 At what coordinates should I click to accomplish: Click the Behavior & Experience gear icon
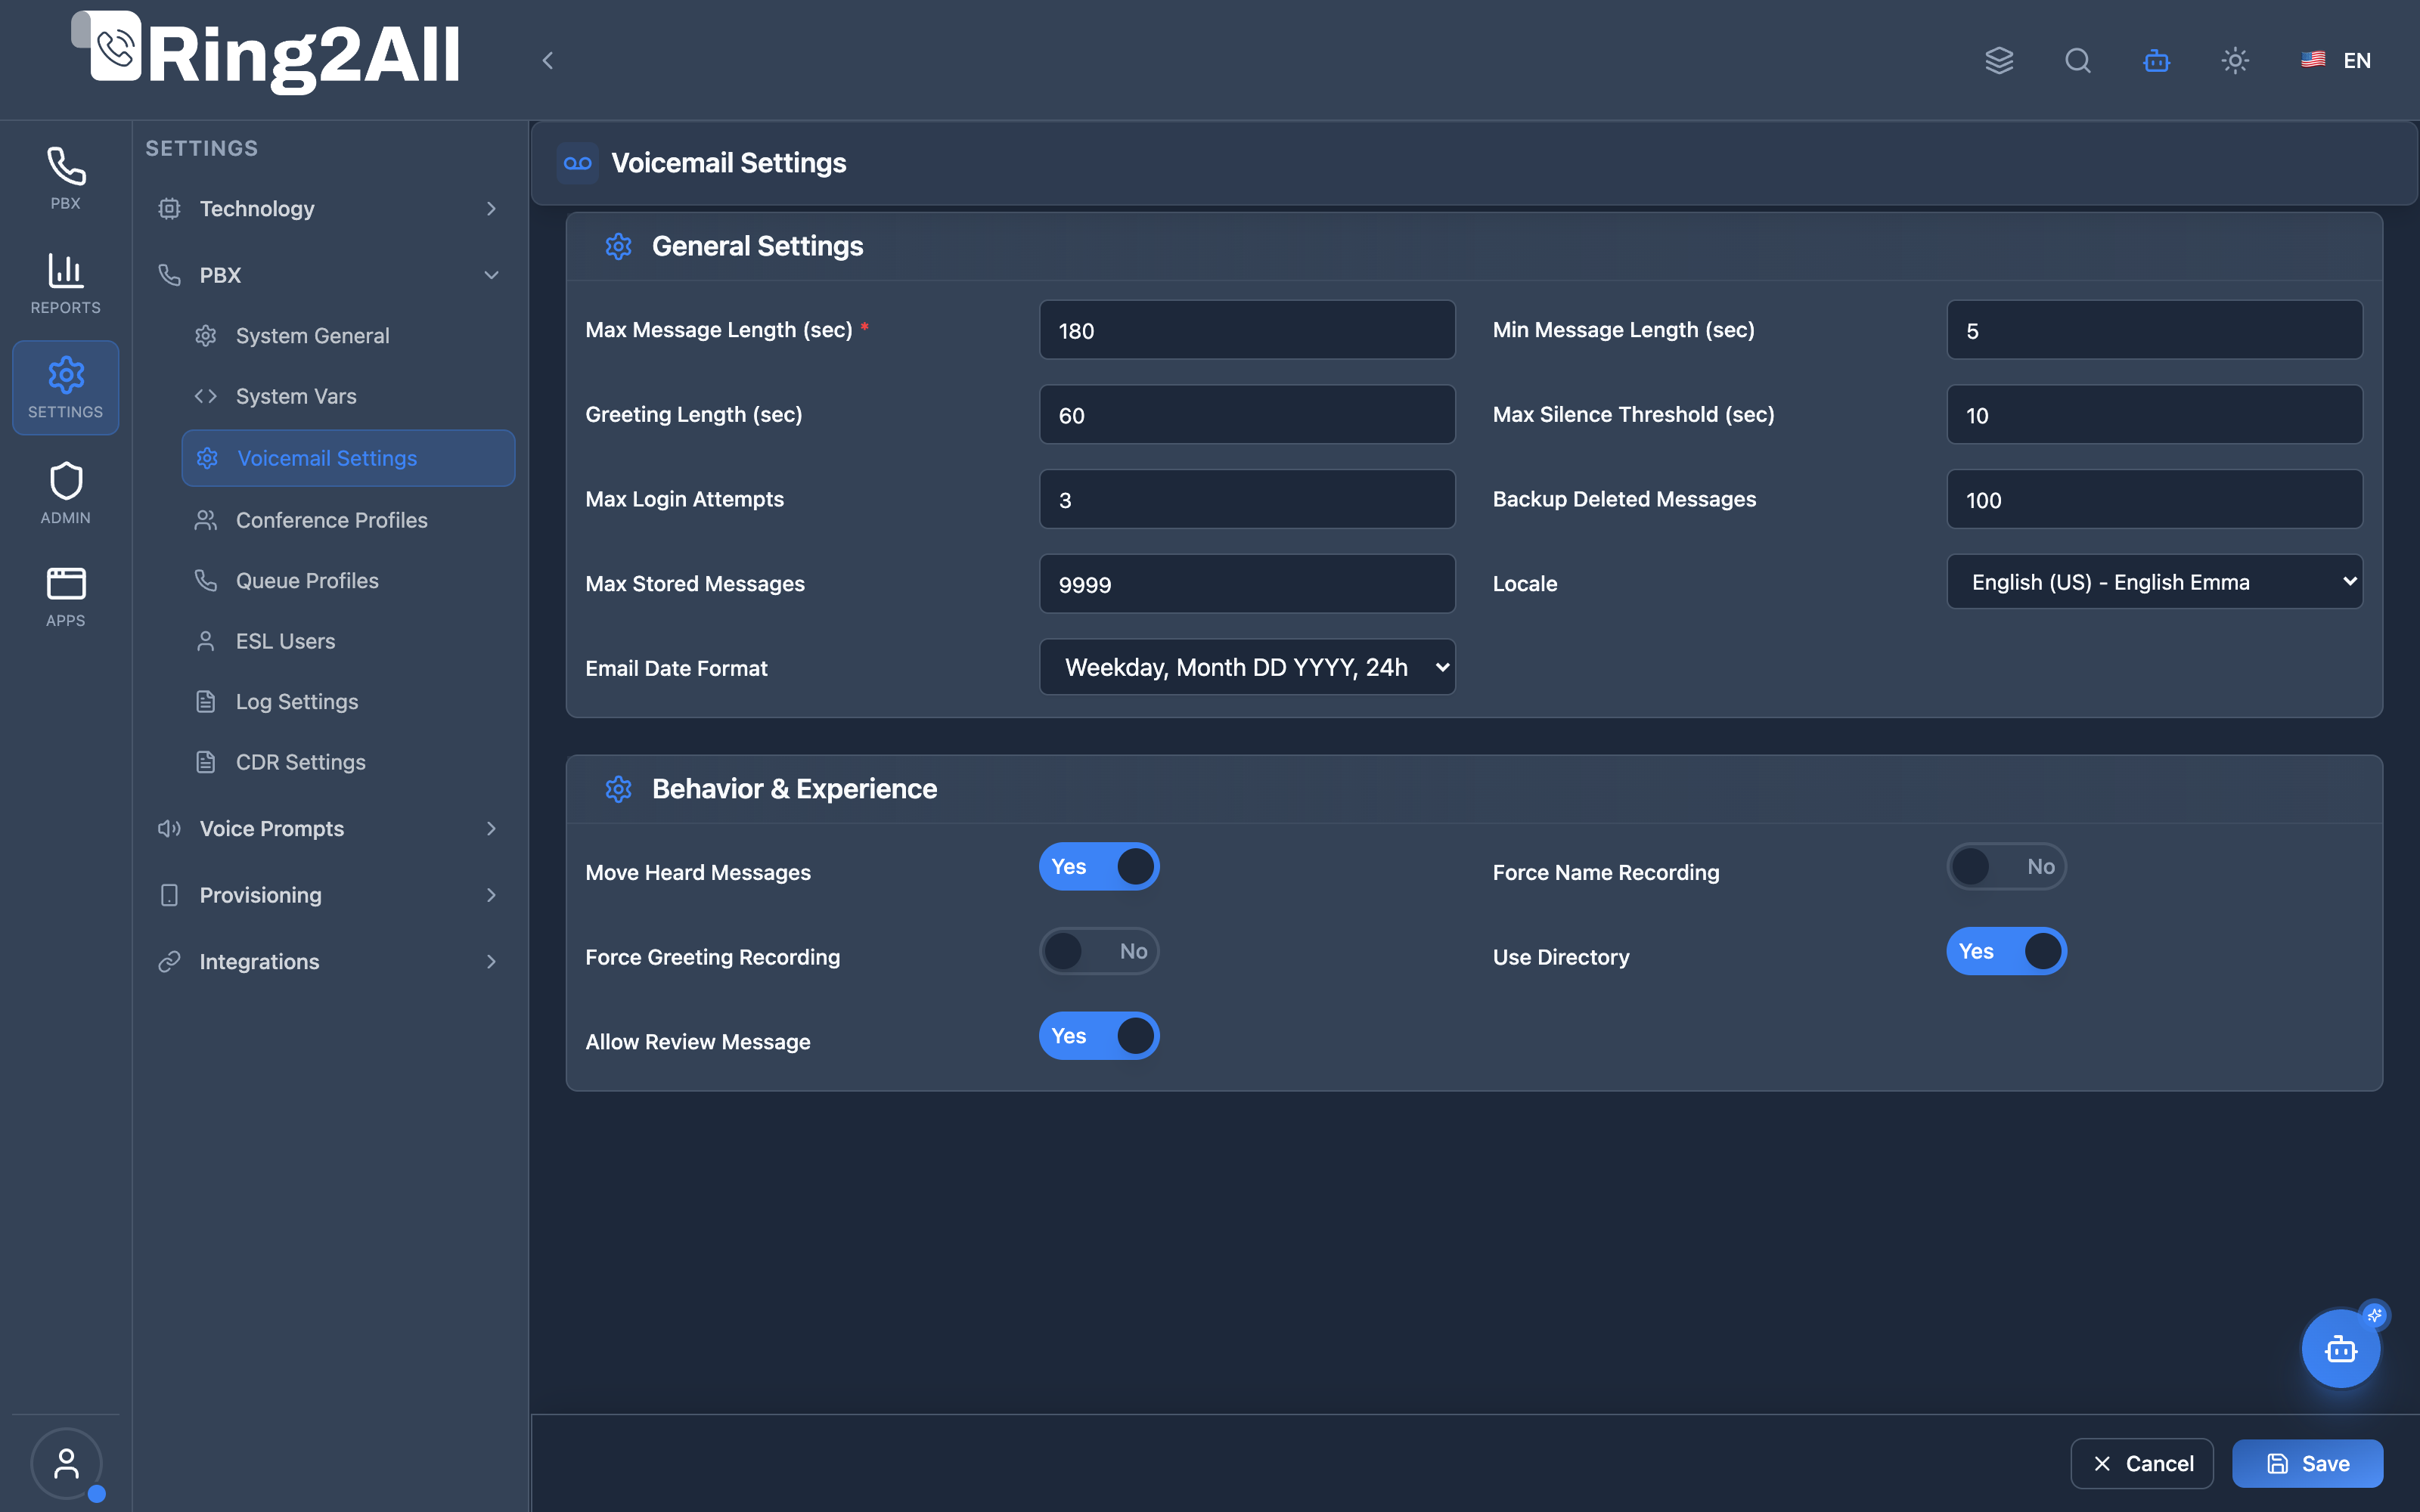[619, 789]
